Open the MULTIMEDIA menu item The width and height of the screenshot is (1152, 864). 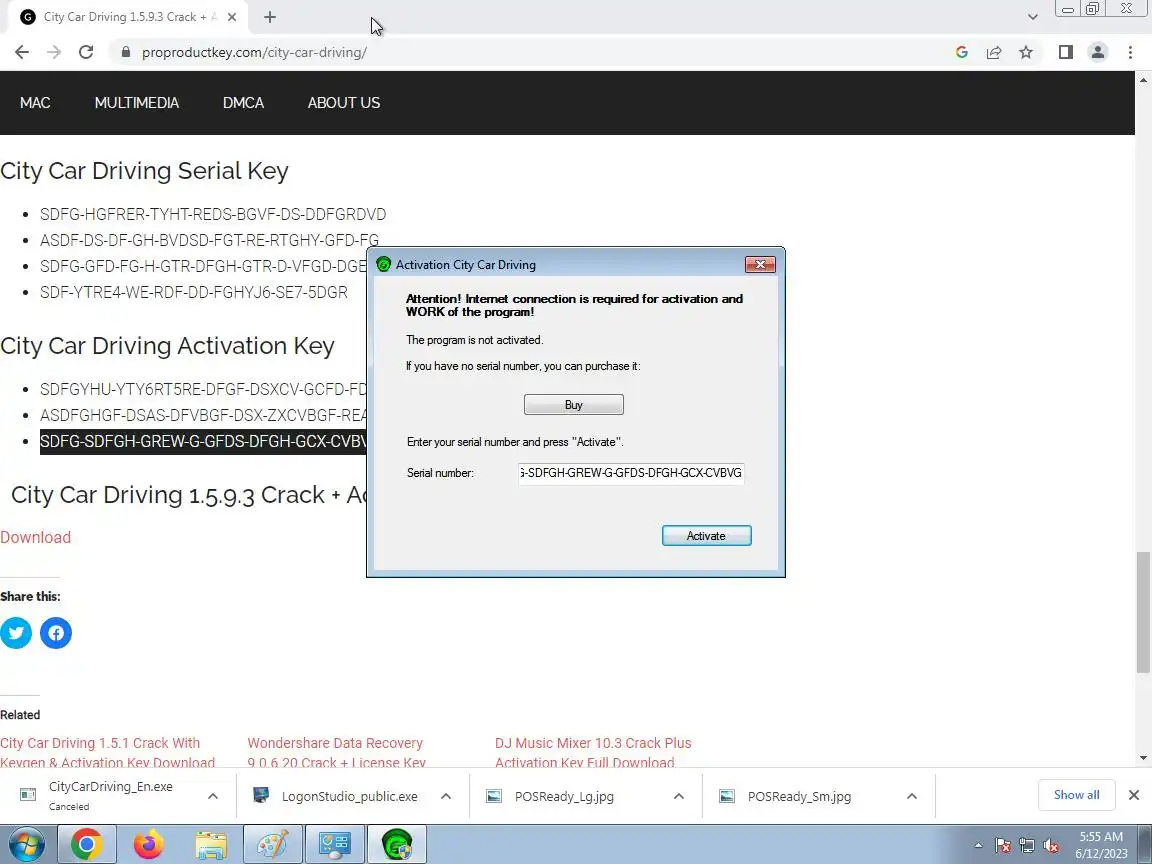(x=137, y=103)
